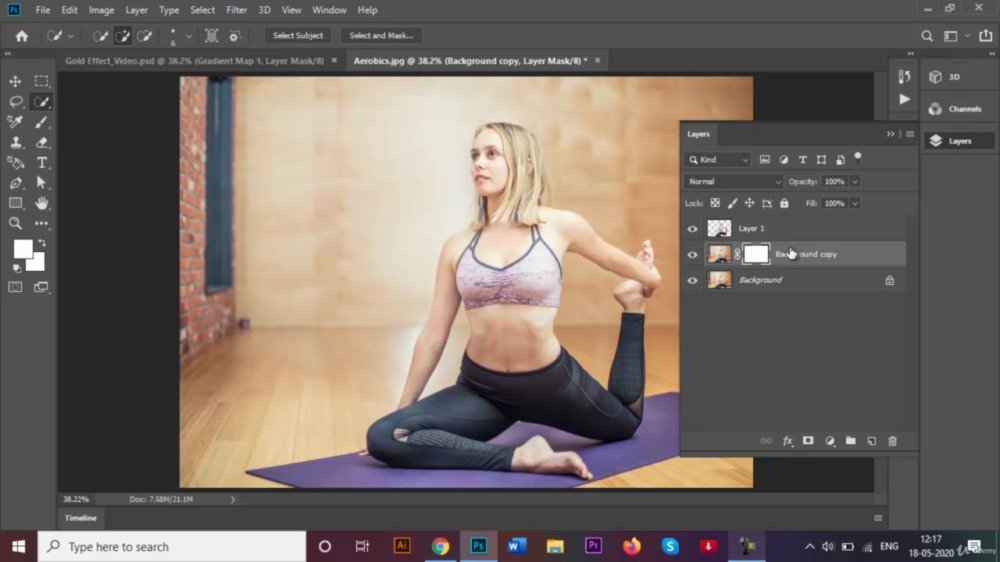Open the Opacity slider dropdown arrow
The image size is (1000, 562).
[x=855, y=182]
